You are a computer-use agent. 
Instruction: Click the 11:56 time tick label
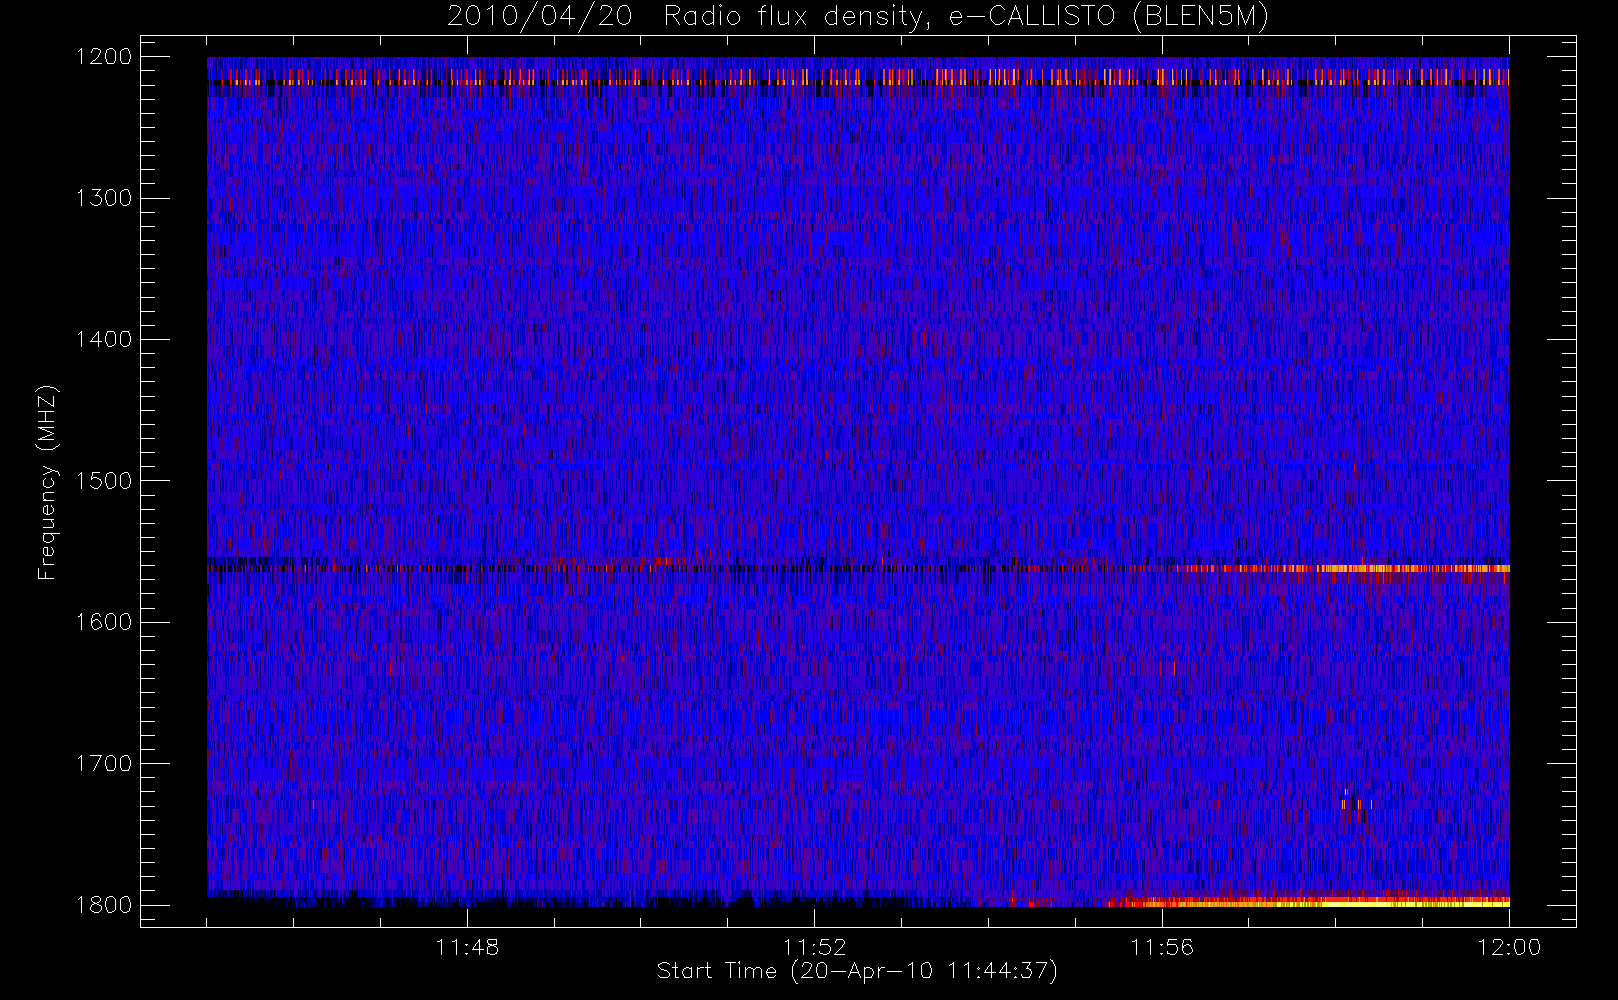click(1162, 947)
